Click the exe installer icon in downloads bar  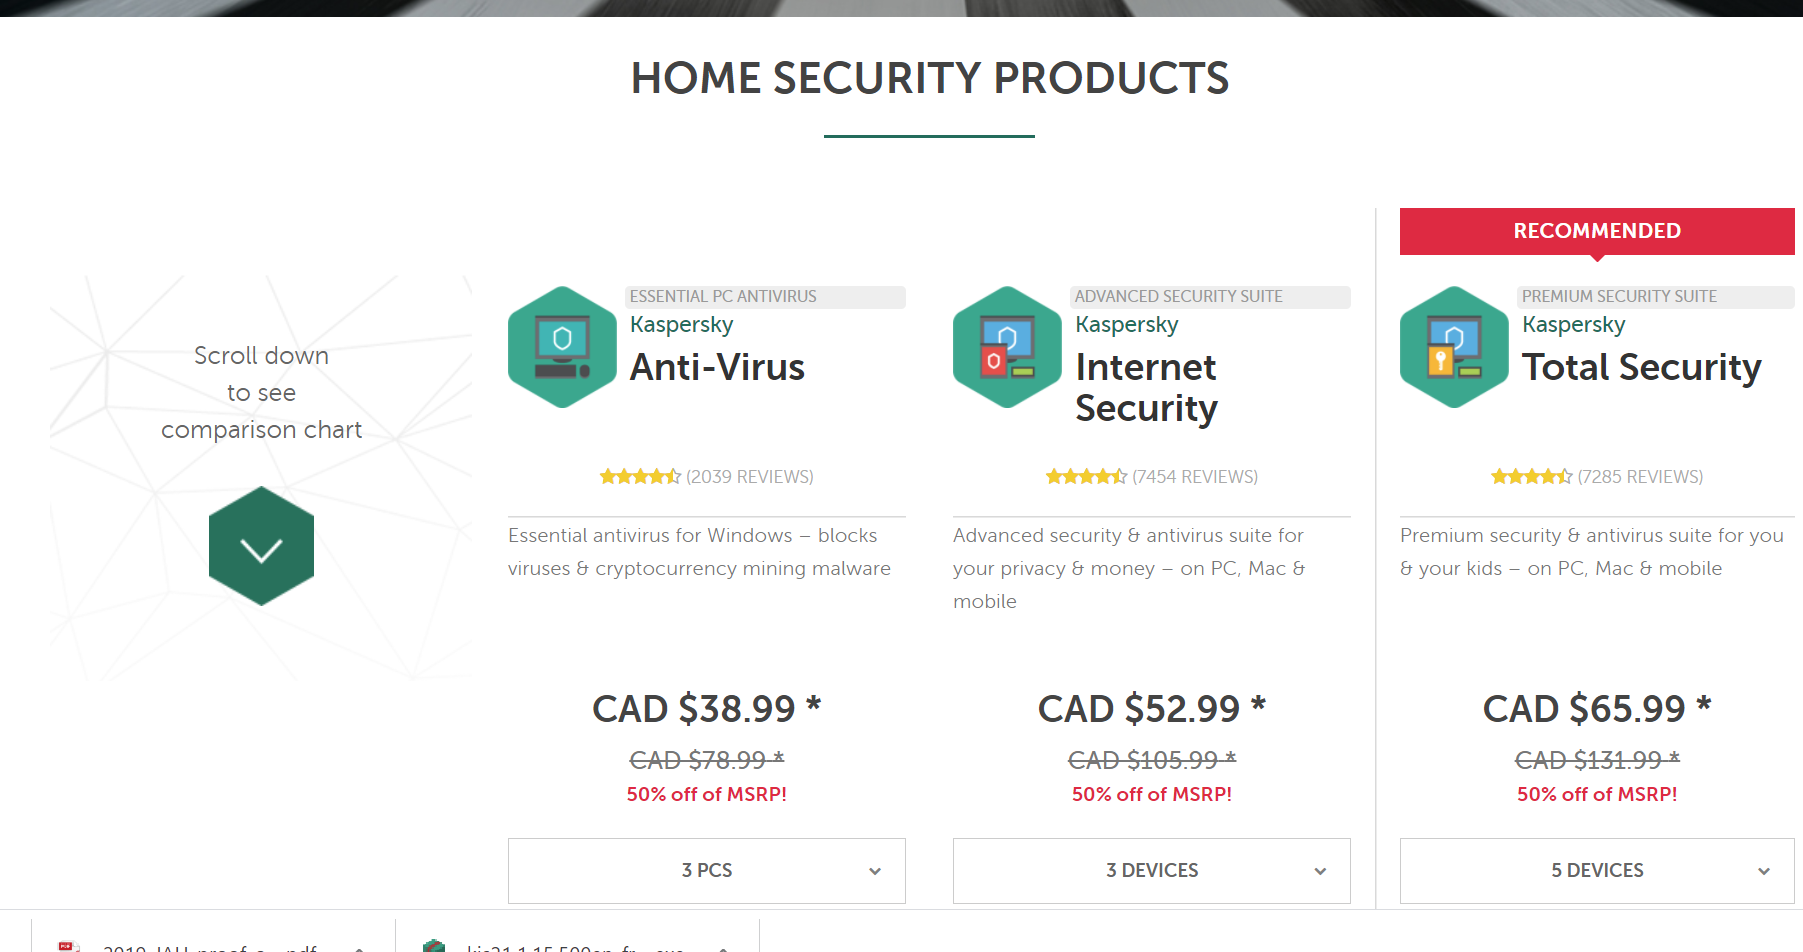[x=434, y=946]
